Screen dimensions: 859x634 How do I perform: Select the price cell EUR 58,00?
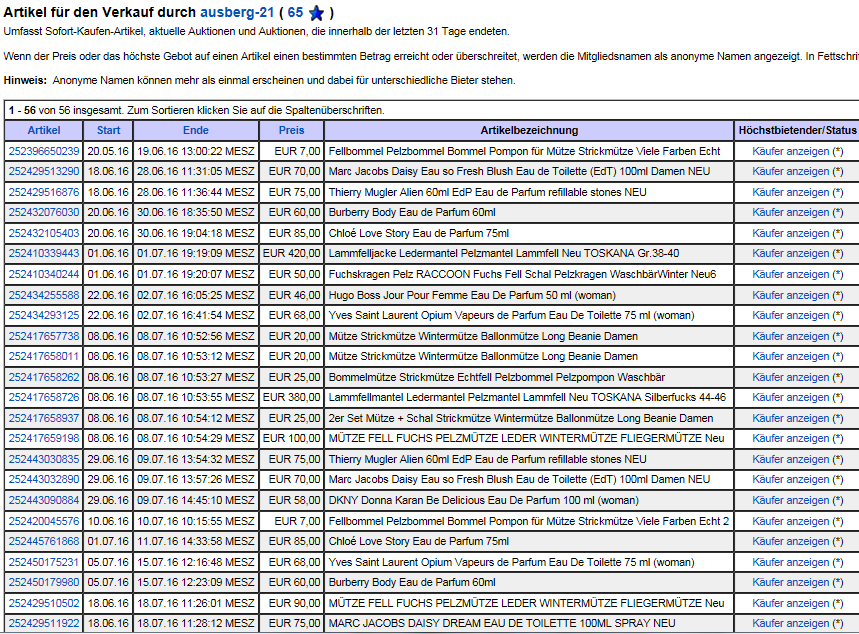point(294,501)
